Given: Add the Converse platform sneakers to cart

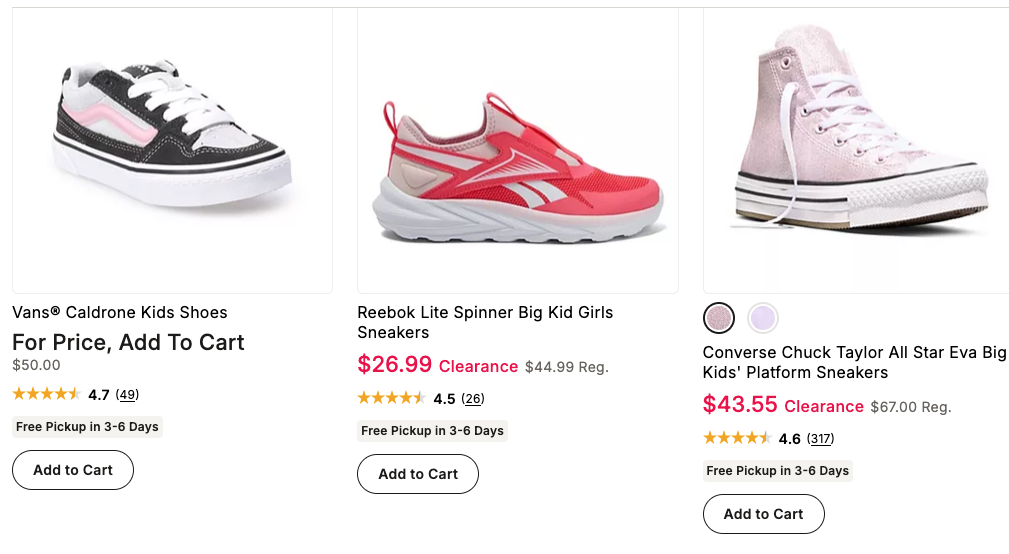Looking at the screenshot, I should [763, 514].
